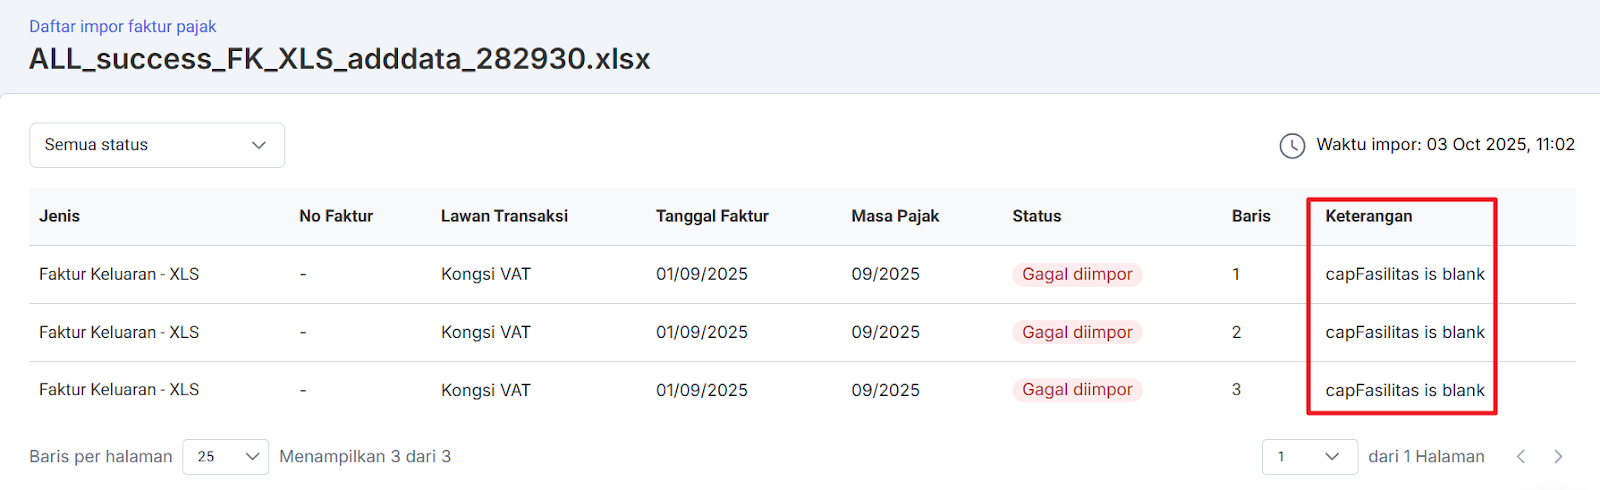
Task: Open Daftar impor faktur pajak breadcrumb link
Action: pos(122,27)
